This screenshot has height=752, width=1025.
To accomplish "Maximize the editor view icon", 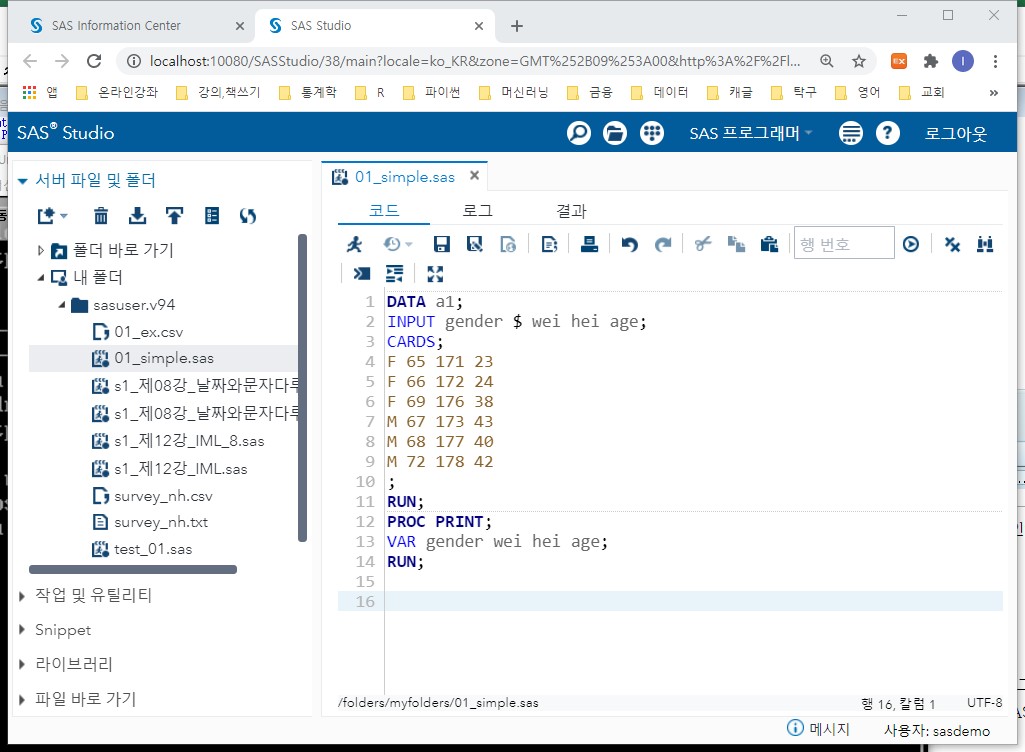I will click(x=435, y=273).
